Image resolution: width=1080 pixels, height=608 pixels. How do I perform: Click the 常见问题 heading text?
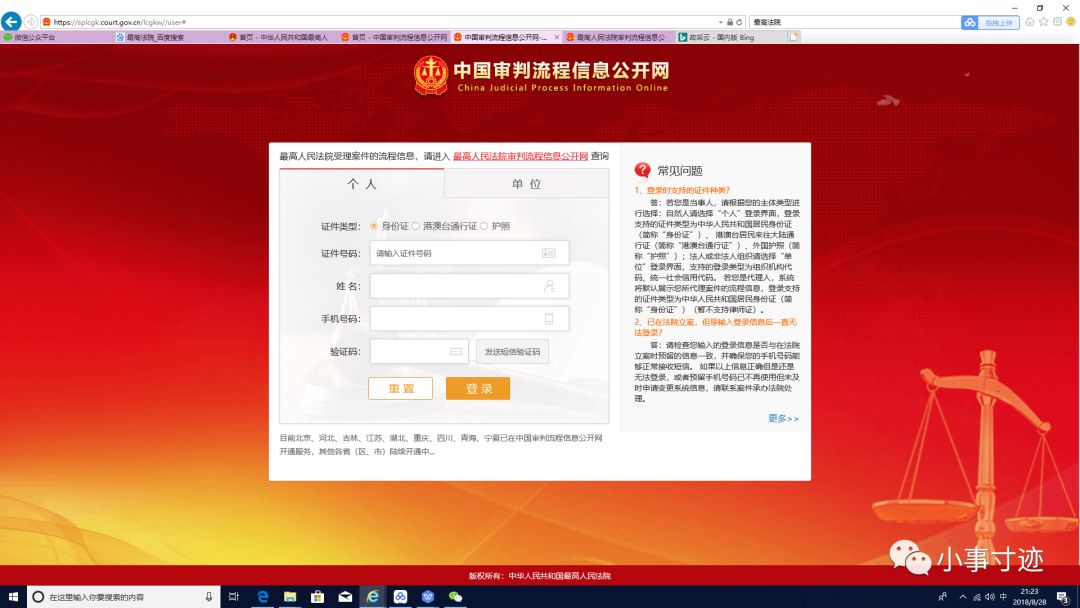point(679,171)
